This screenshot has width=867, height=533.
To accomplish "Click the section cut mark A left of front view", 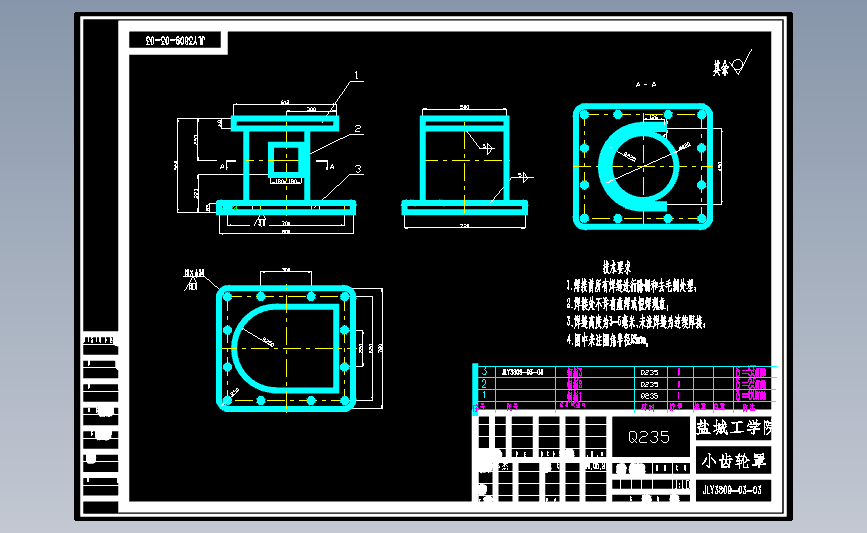I will (224, 165).
